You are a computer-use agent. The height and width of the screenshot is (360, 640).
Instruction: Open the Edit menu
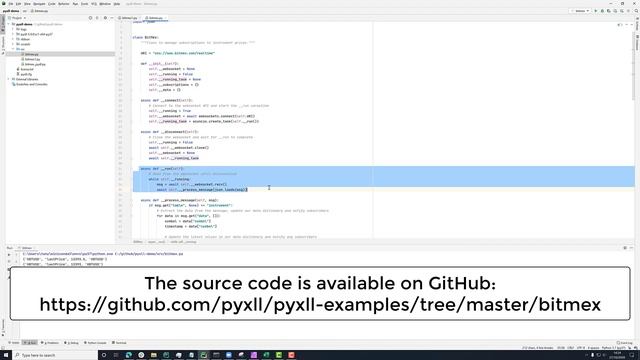click(x=18, y=4)
